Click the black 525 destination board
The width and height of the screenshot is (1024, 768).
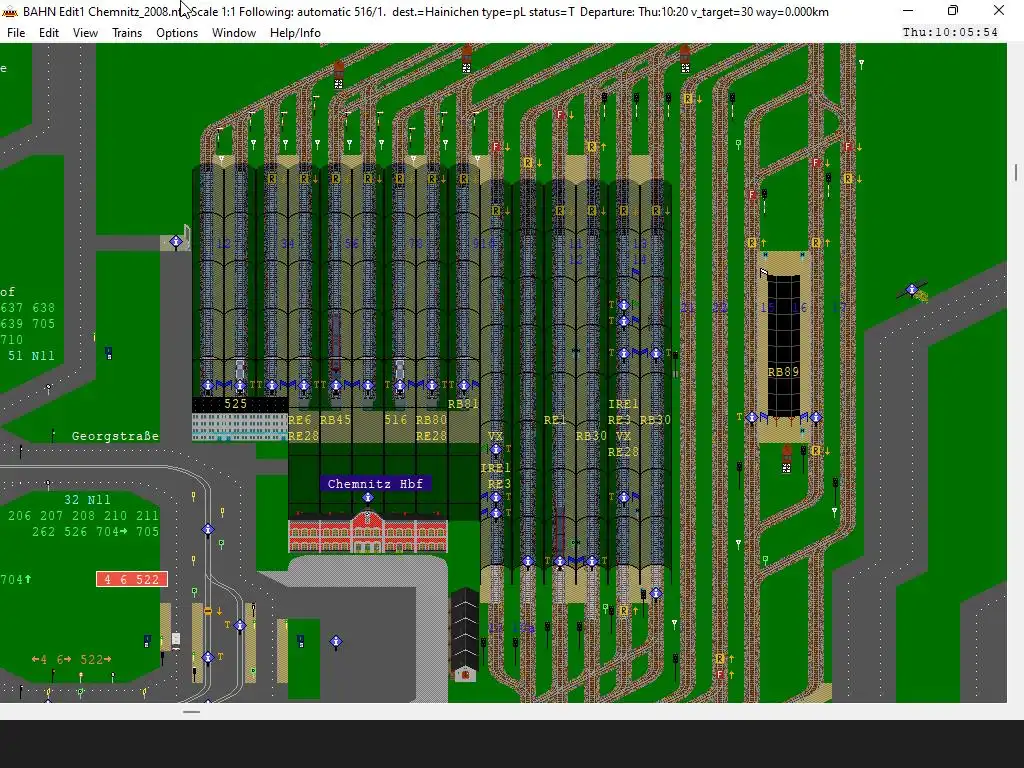coord(240,404)
